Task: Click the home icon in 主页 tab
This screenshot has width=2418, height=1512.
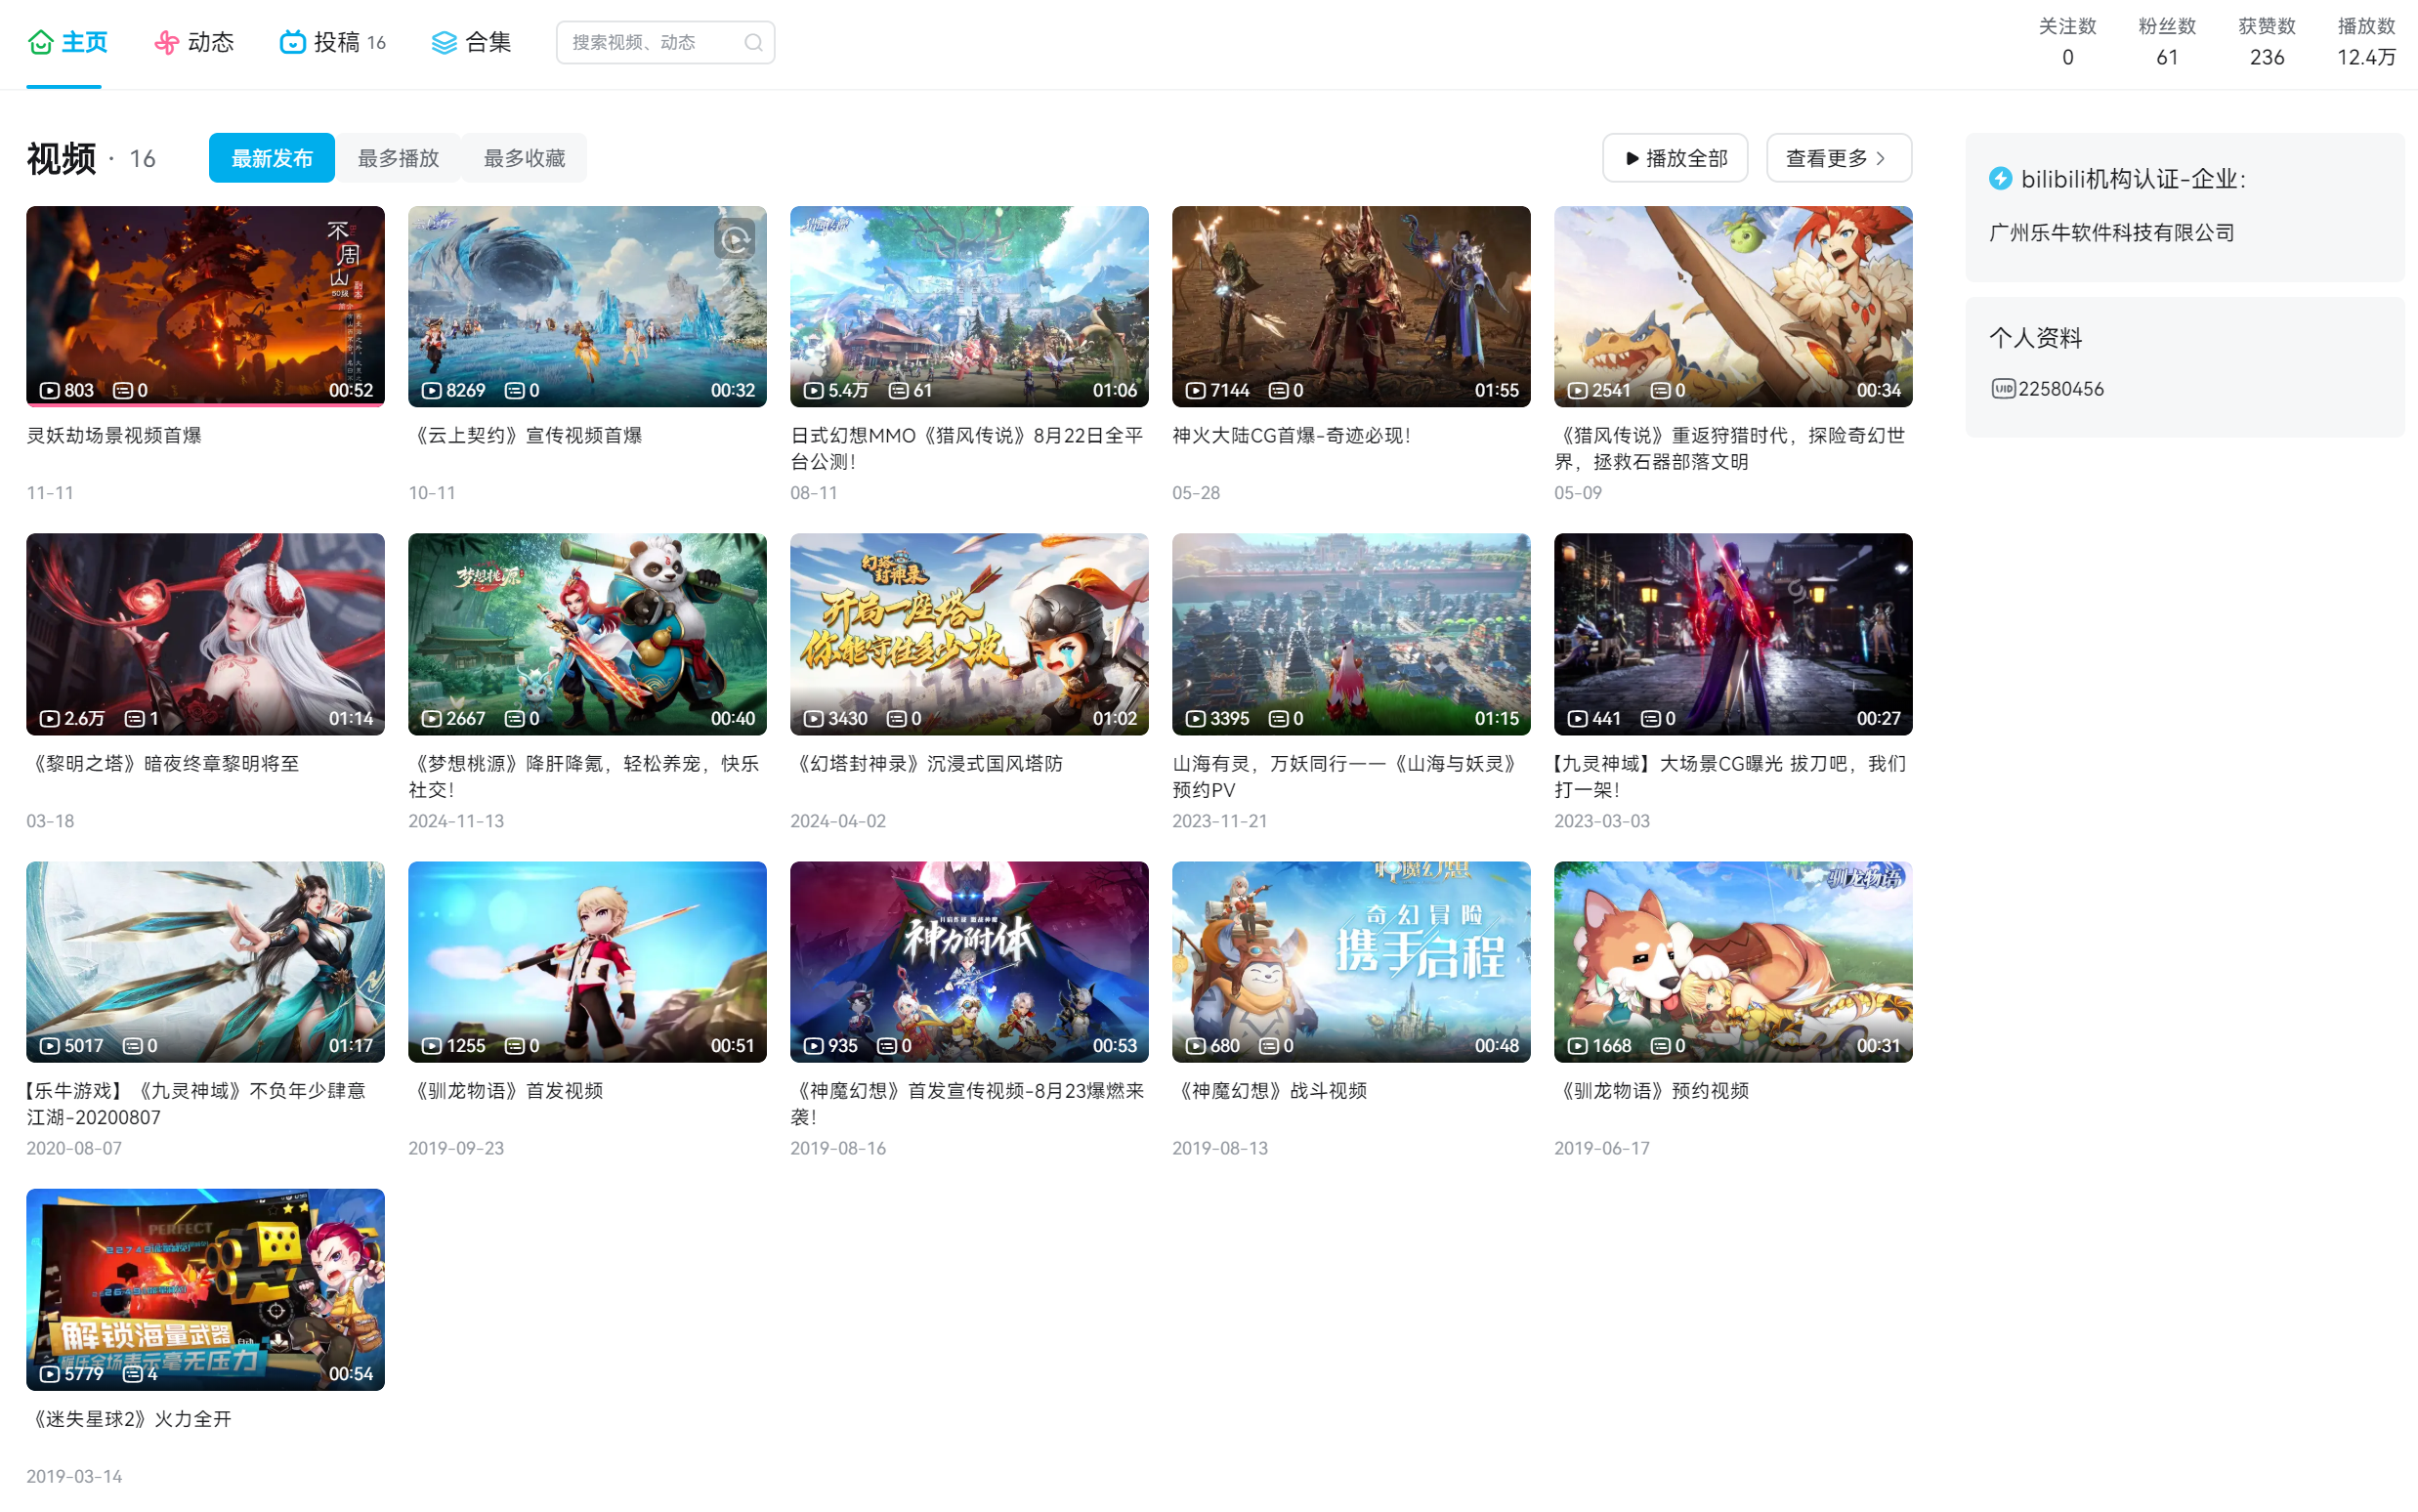Action: 41,42
